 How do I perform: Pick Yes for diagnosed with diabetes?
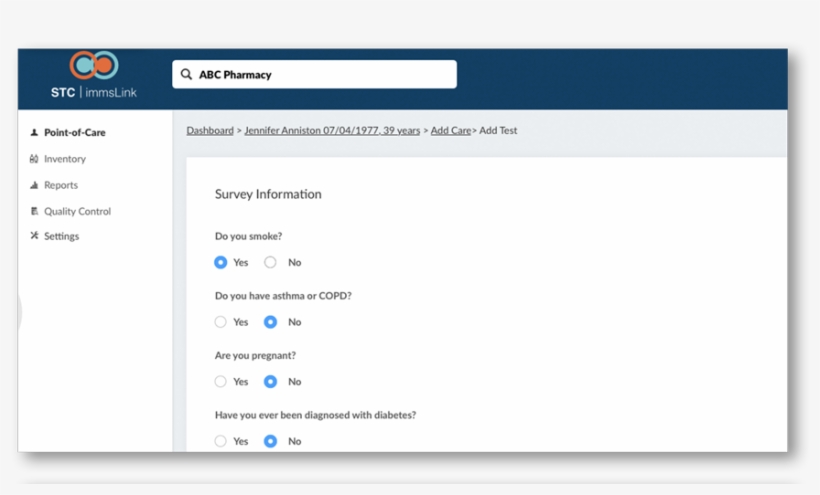pos(220,441)
